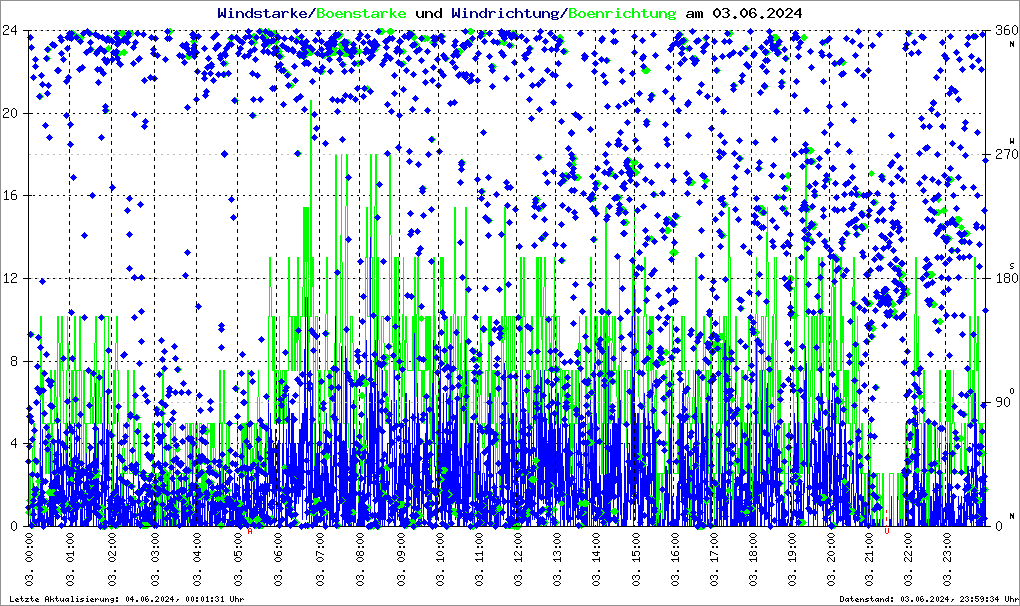Click the compass letter O above 90
This screenshot has height=606, width=1020.
[1012, 391]
